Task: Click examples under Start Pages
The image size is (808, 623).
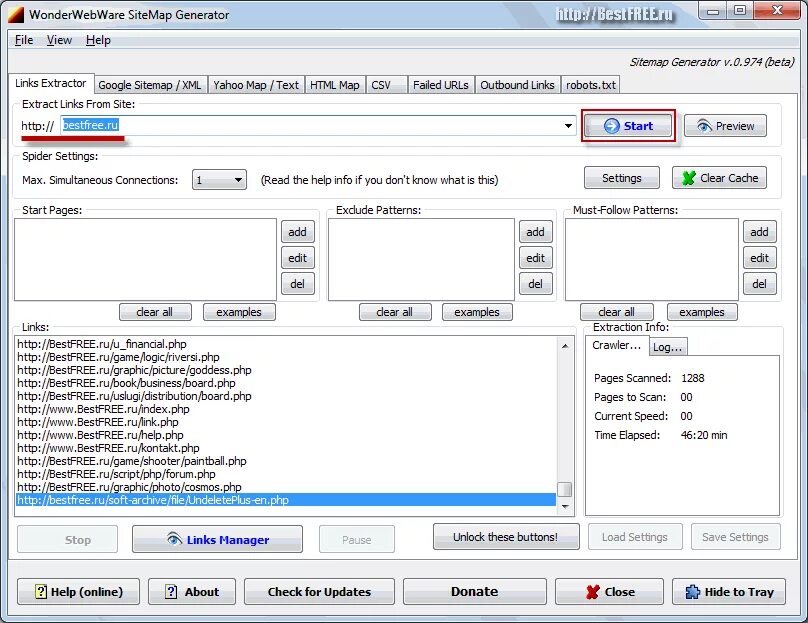Action: 239,312
